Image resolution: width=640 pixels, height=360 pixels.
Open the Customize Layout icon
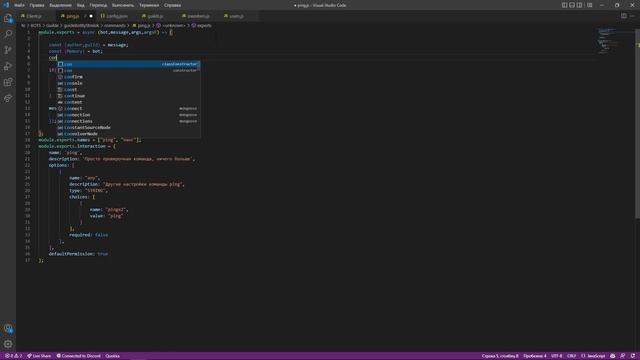590,5
